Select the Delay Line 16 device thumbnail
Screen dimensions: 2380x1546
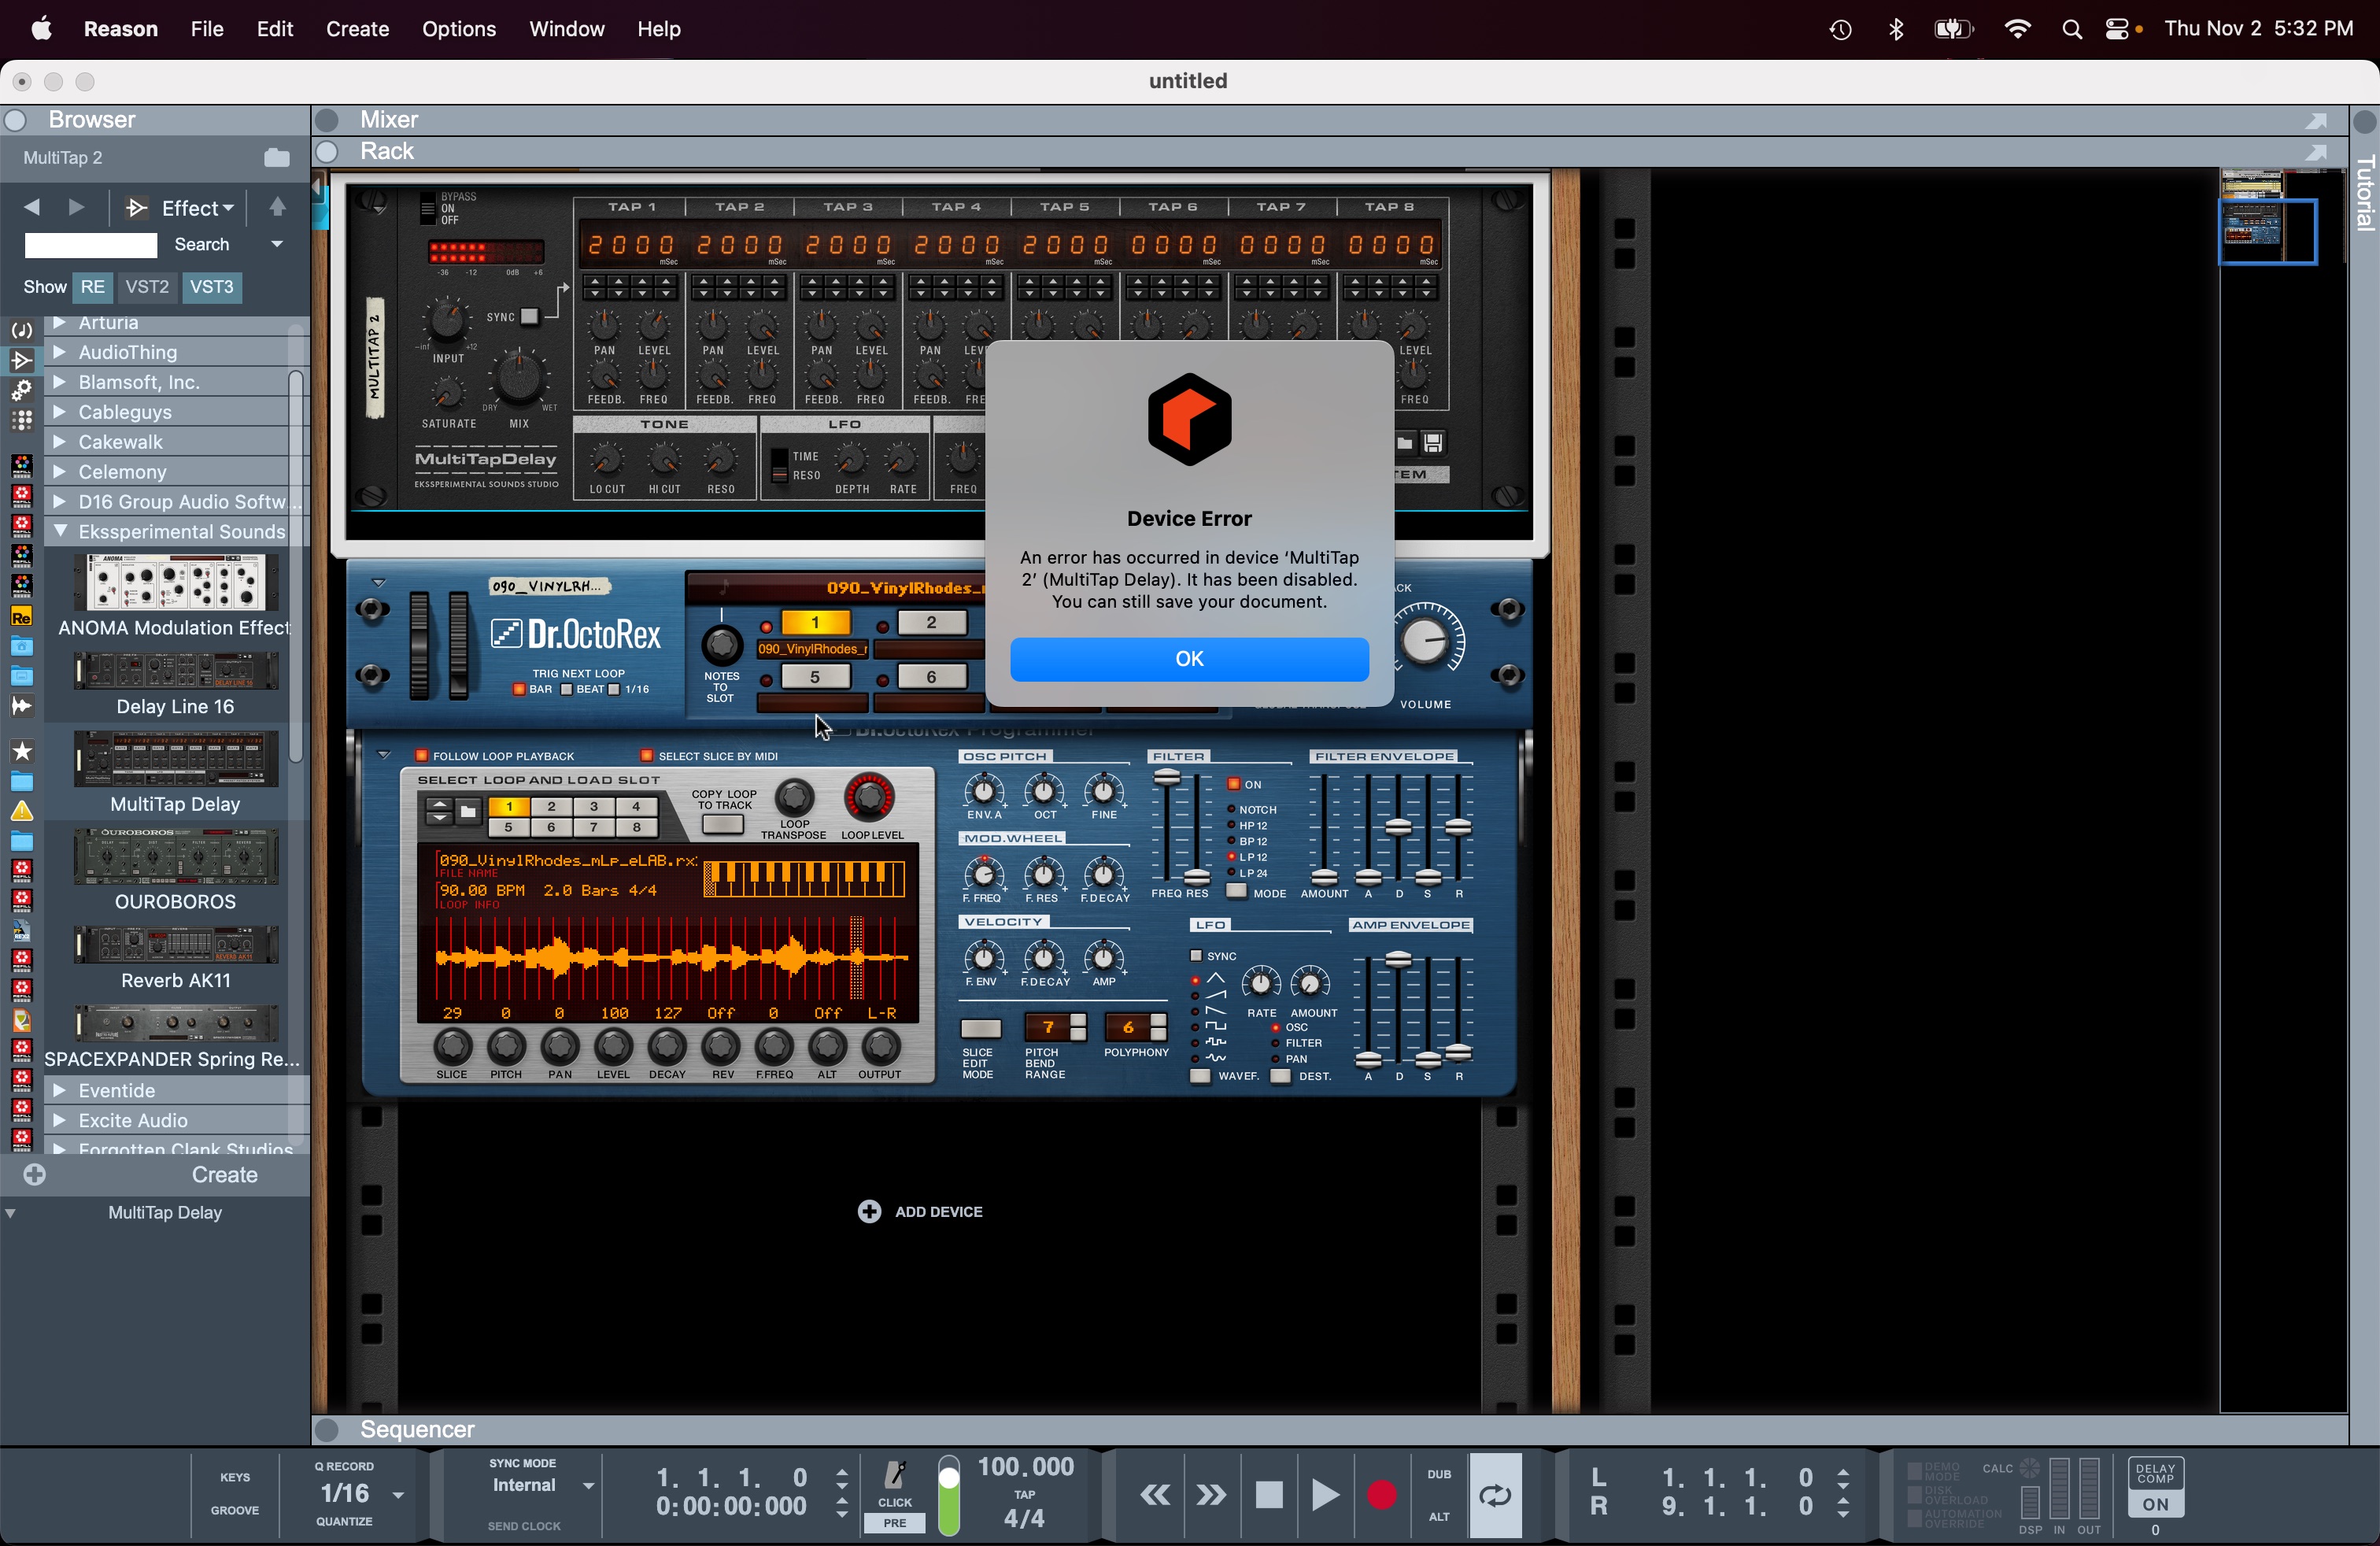[176, 671]
